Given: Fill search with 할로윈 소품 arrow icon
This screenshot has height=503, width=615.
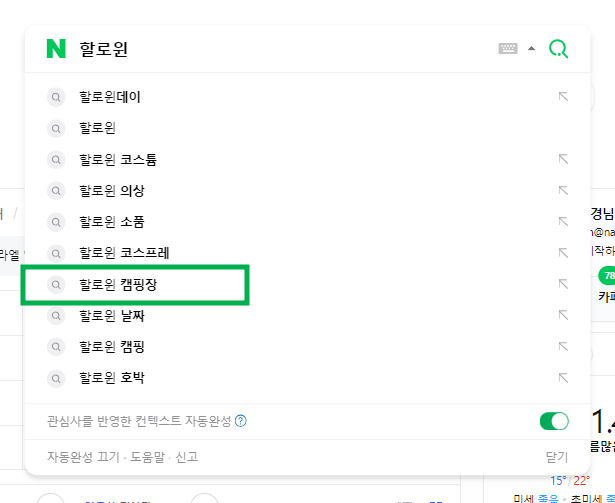Looking at the screenshot, I should click(x=563, y=222).
